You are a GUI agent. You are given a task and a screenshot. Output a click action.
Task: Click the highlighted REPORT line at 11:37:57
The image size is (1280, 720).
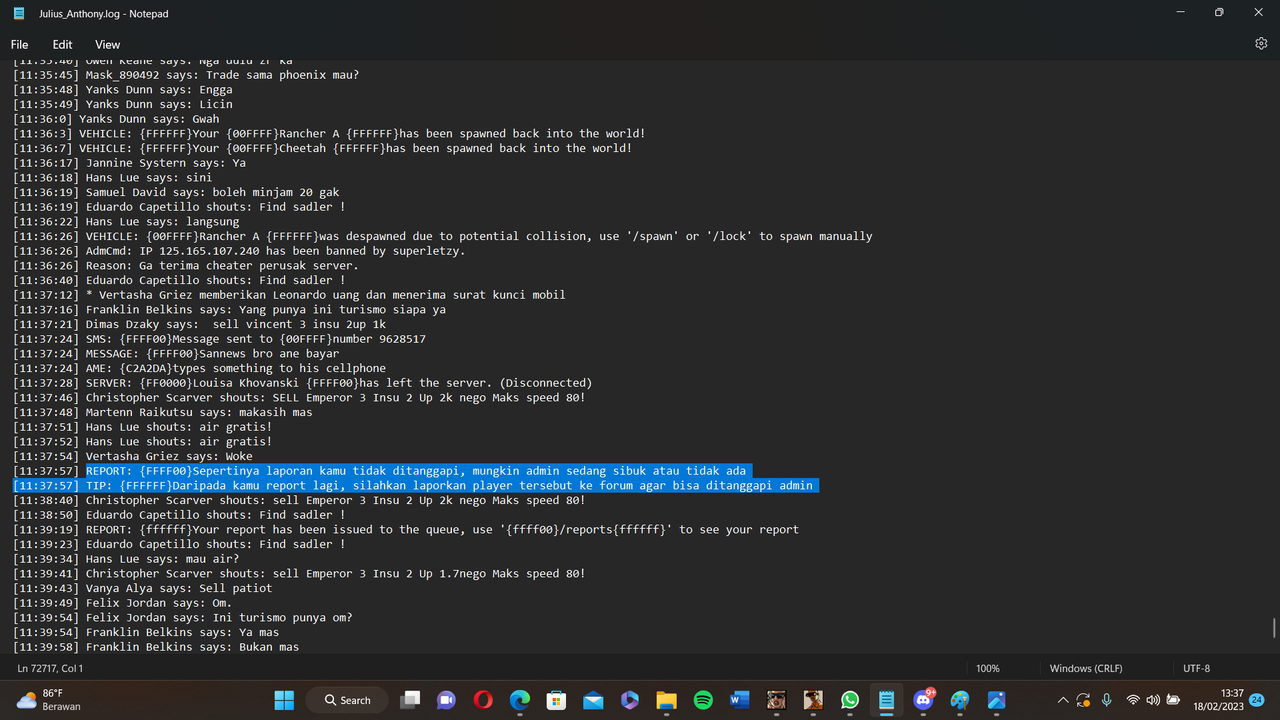coord(381,471)
